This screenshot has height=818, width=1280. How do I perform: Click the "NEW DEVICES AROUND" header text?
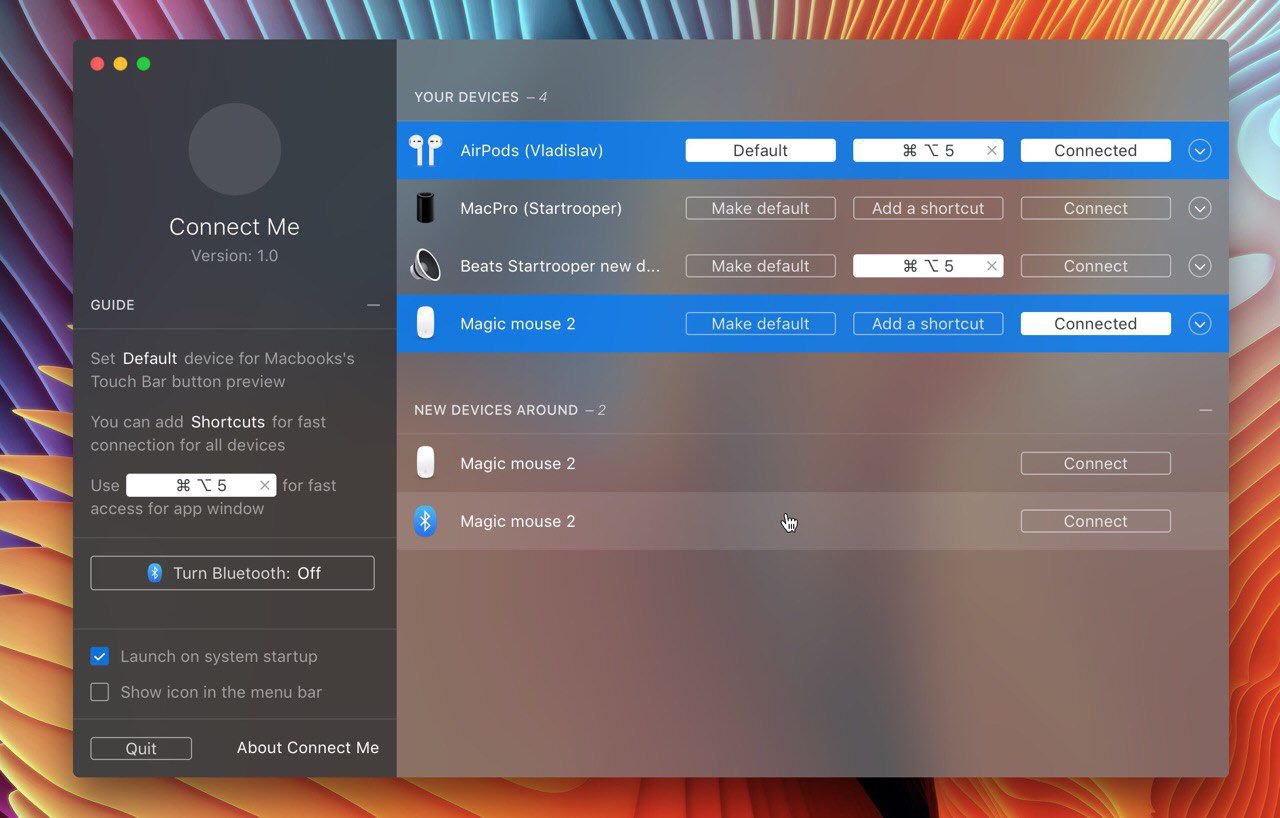[x=496, y=410]
